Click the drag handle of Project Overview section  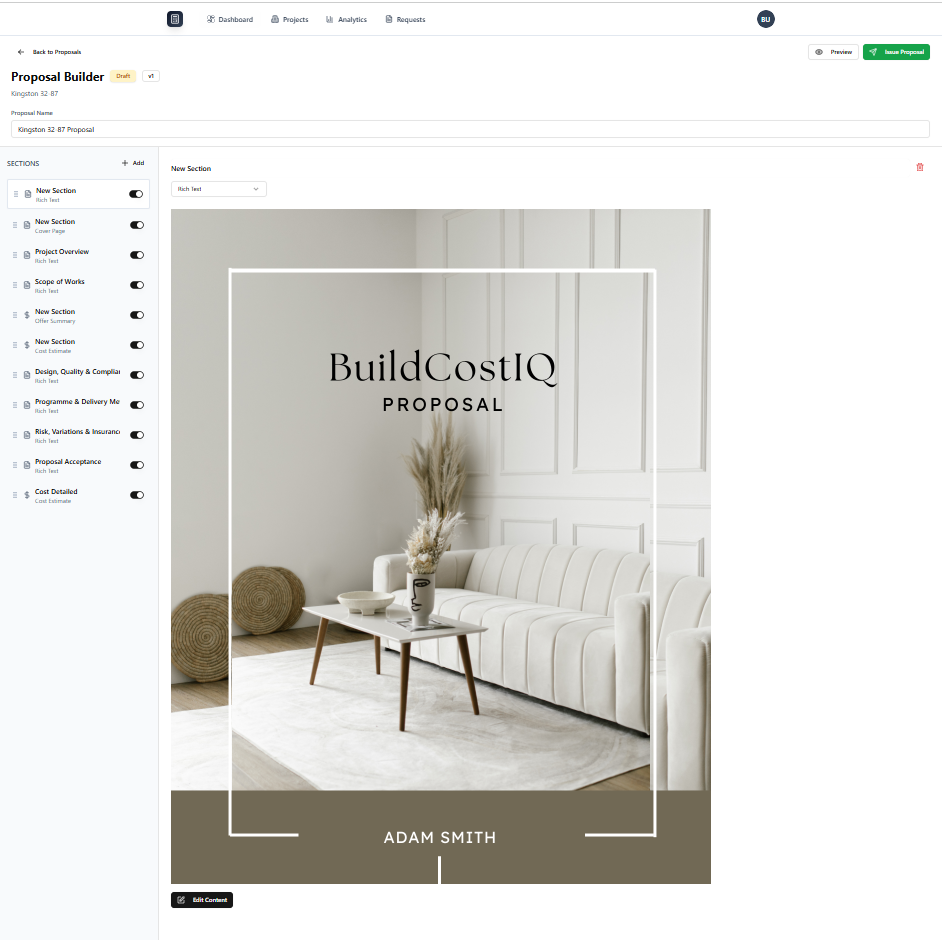tap(15, 255)
